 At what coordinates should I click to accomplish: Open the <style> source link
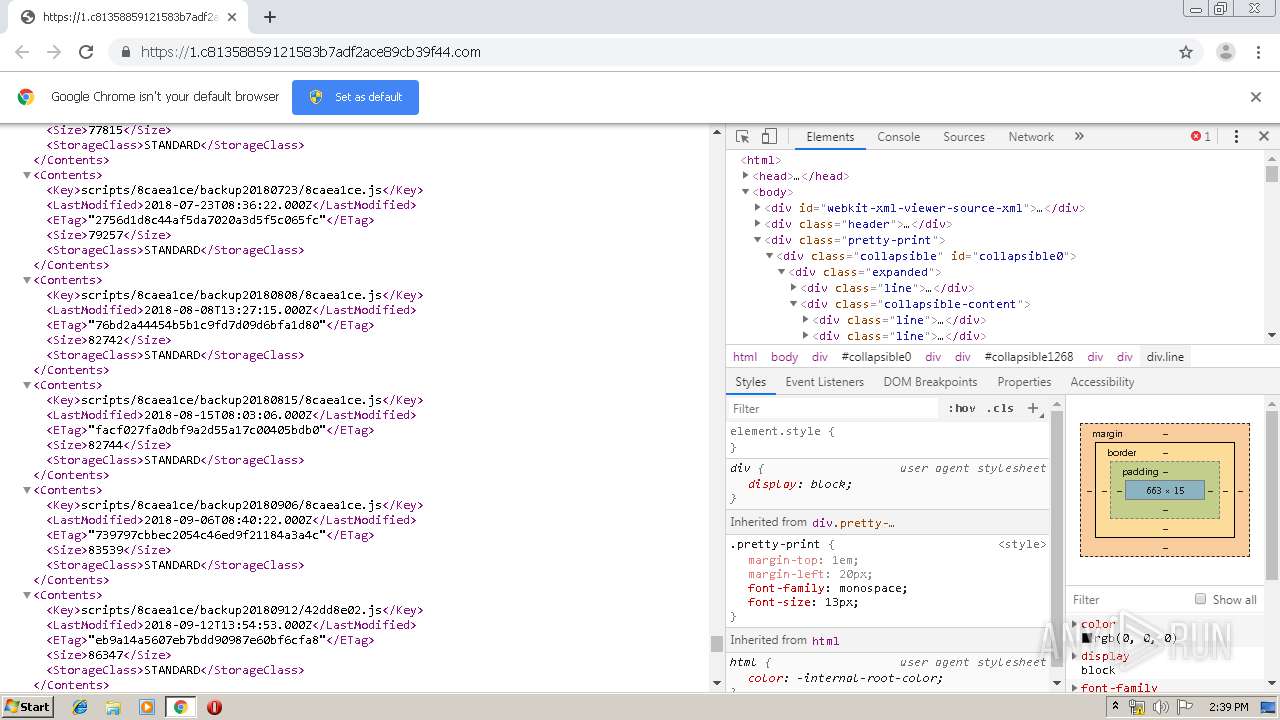(1022, 544)
